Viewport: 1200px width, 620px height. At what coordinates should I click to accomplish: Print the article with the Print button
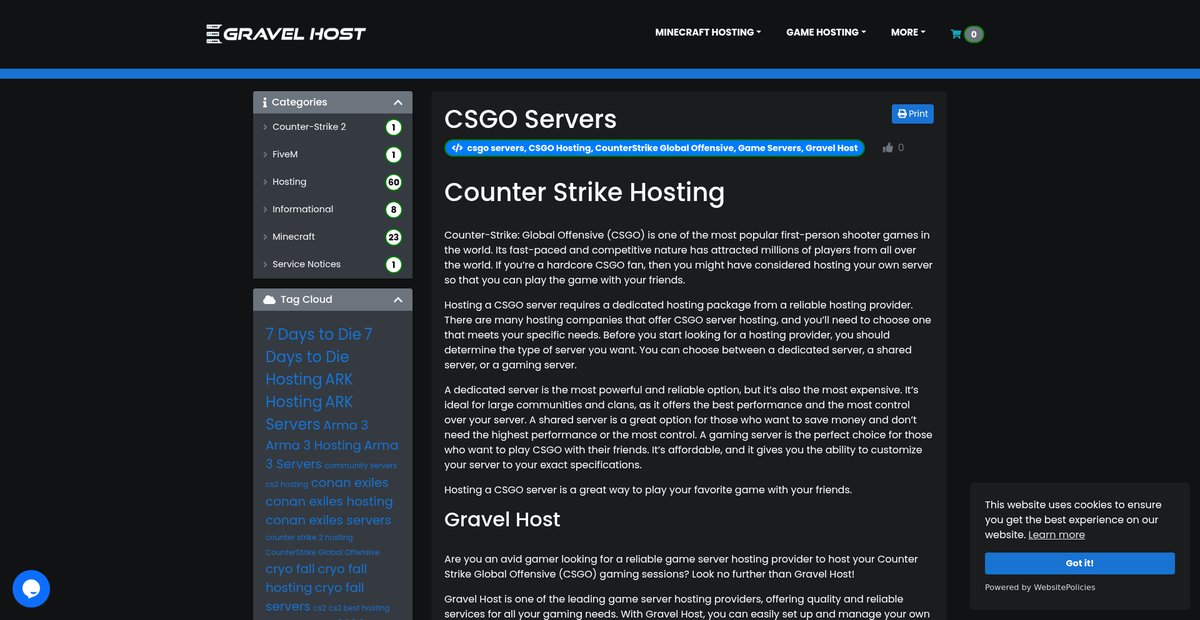(912, 114)
